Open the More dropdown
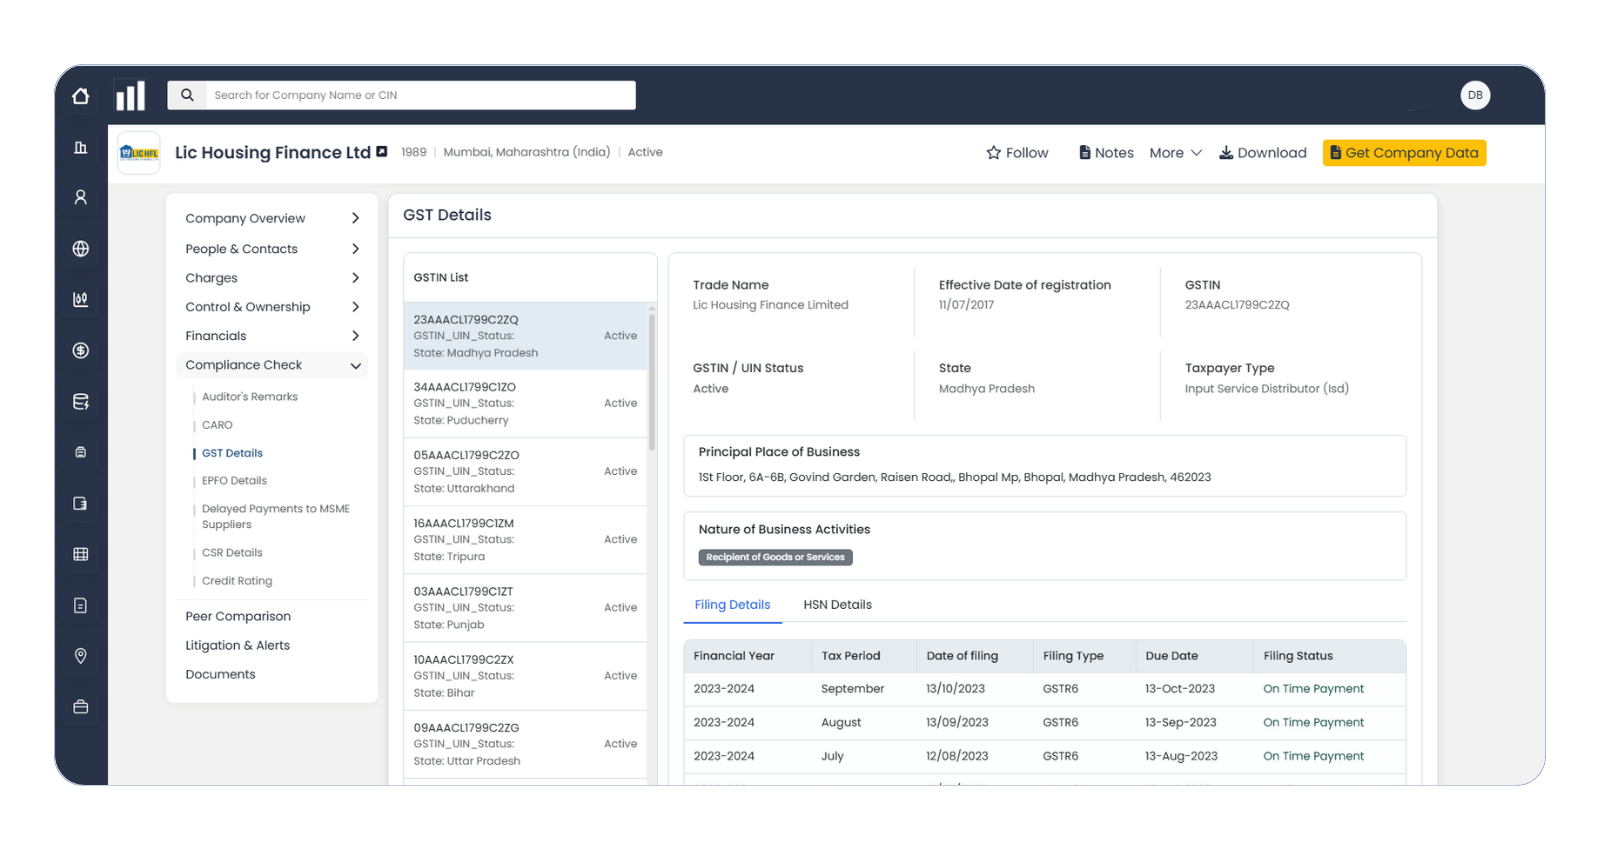The width and height of the screenshot is (1600, 850). (1175, 153)
